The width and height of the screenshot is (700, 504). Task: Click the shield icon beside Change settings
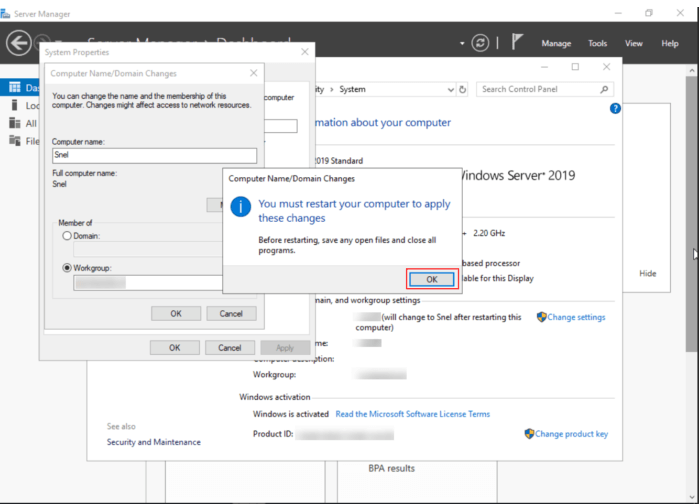tap(542, 317)
